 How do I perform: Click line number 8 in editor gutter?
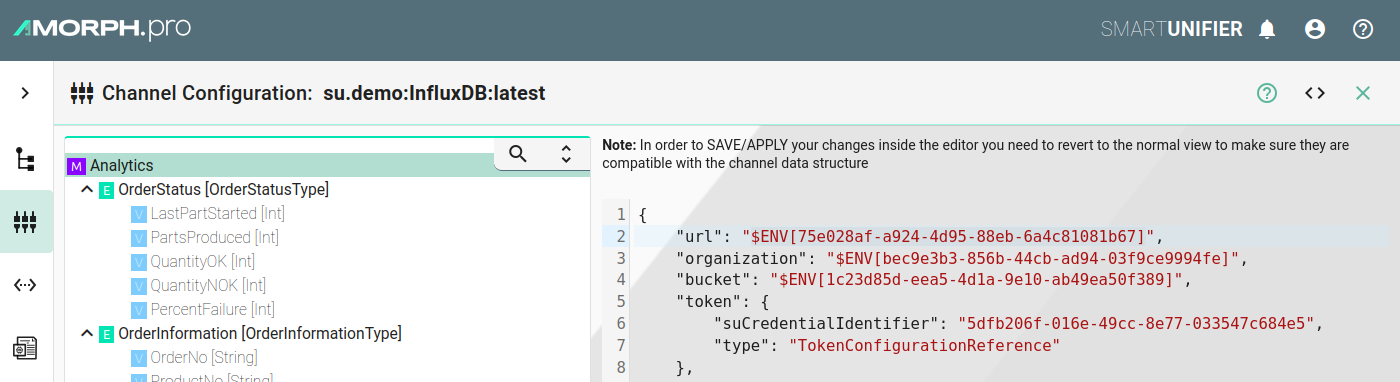pyautogui.click(x=621, y=367)
